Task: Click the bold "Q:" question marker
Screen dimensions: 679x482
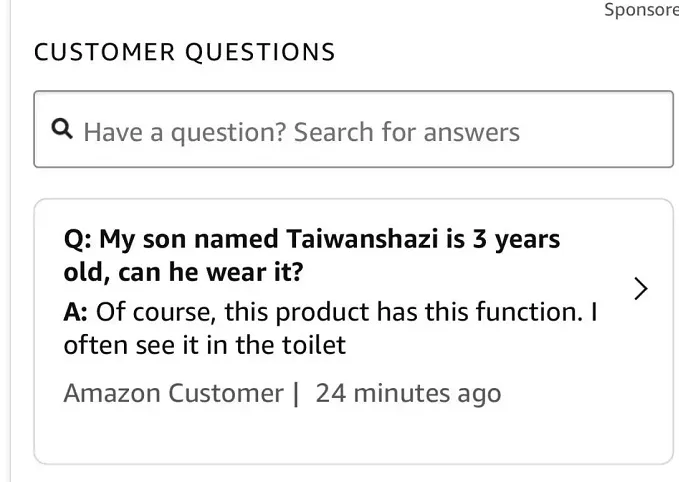Action: (x=77, y=240)
